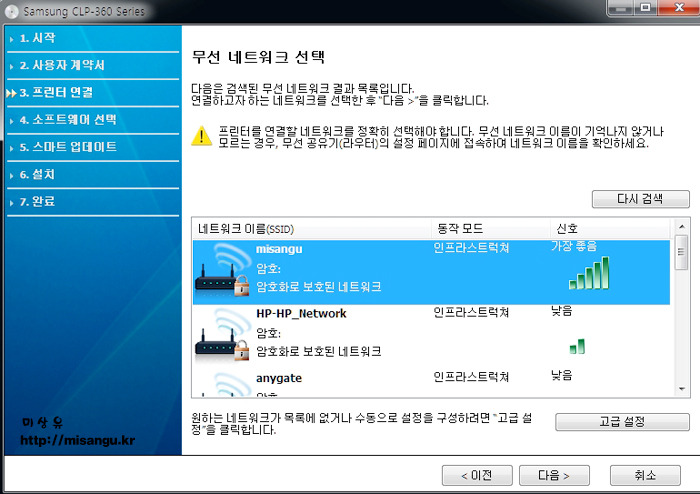The height and width of the screenshot is (494, 700).
Task: Select the HP-HP_Network network name
Action: pyautogui.click(x=301, y=314)
